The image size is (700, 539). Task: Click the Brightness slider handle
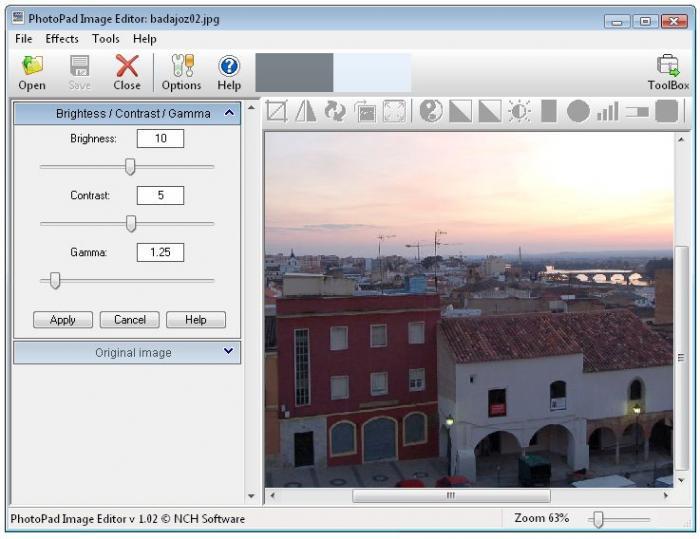coord(130,167)
